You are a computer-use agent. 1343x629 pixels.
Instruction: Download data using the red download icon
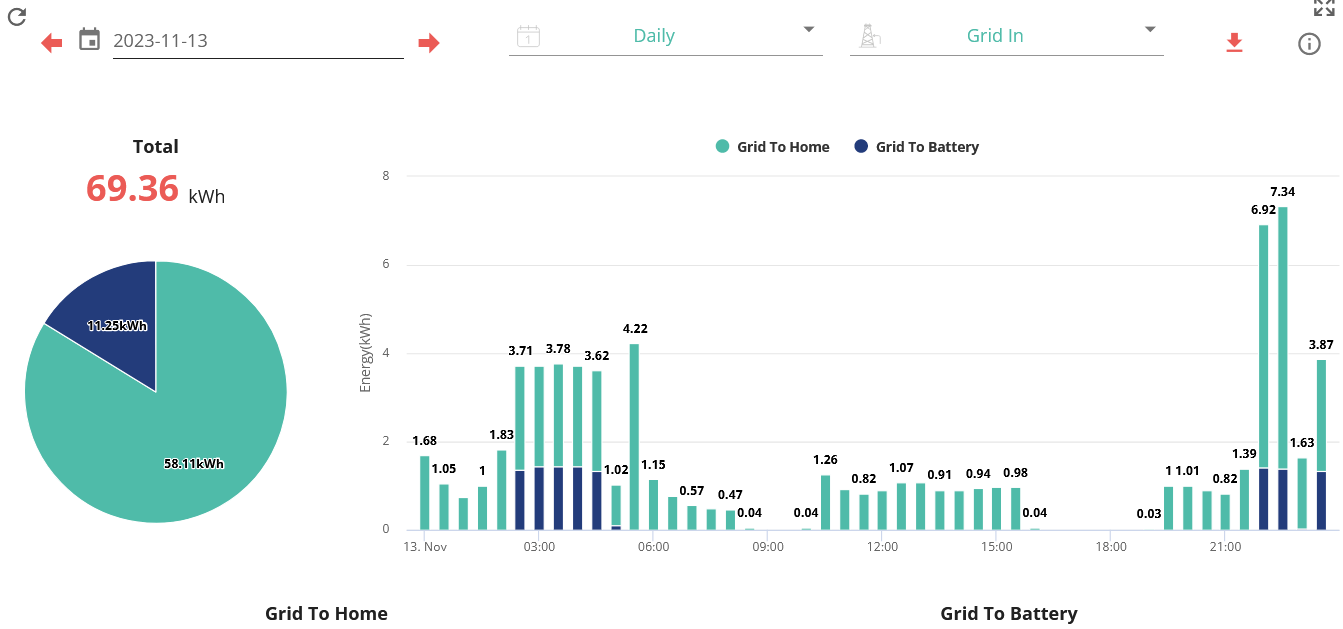1234,43
